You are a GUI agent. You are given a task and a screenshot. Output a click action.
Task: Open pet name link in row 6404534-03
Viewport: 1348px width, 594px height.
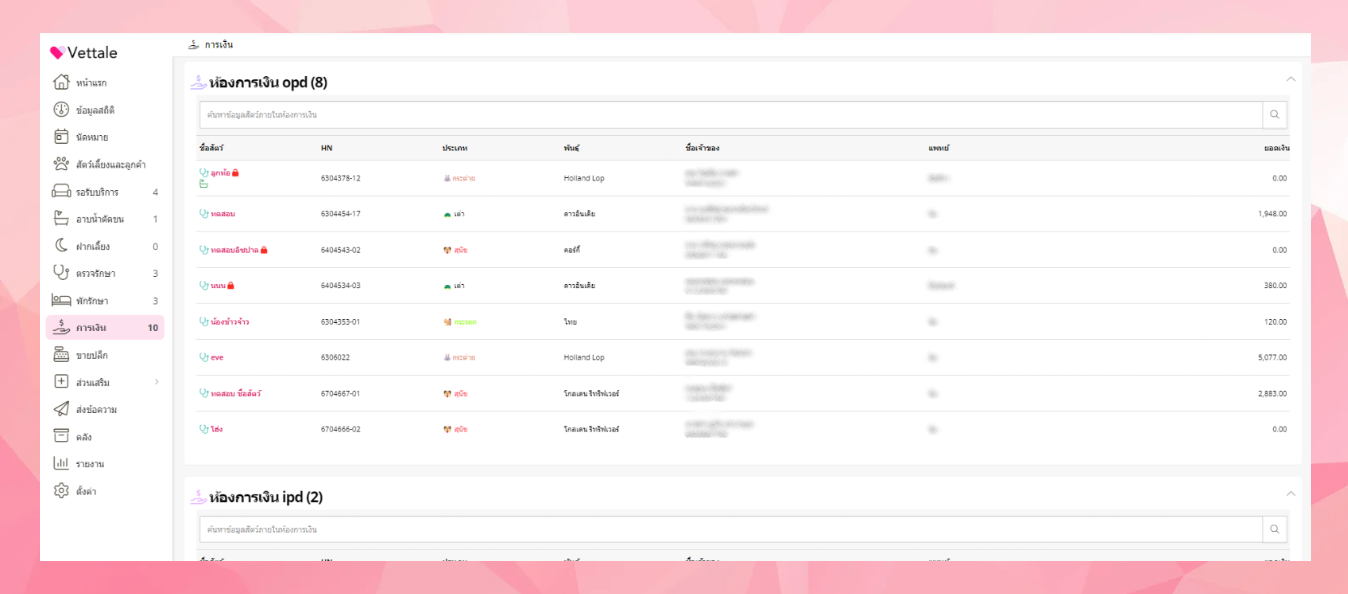click(218, 286)
